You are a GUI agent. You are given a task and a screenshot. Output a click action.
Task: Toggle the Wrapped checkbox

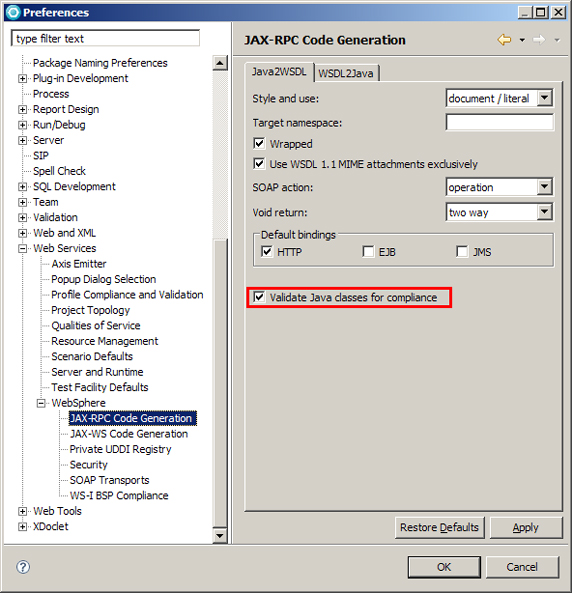click(x=259, y=144)
